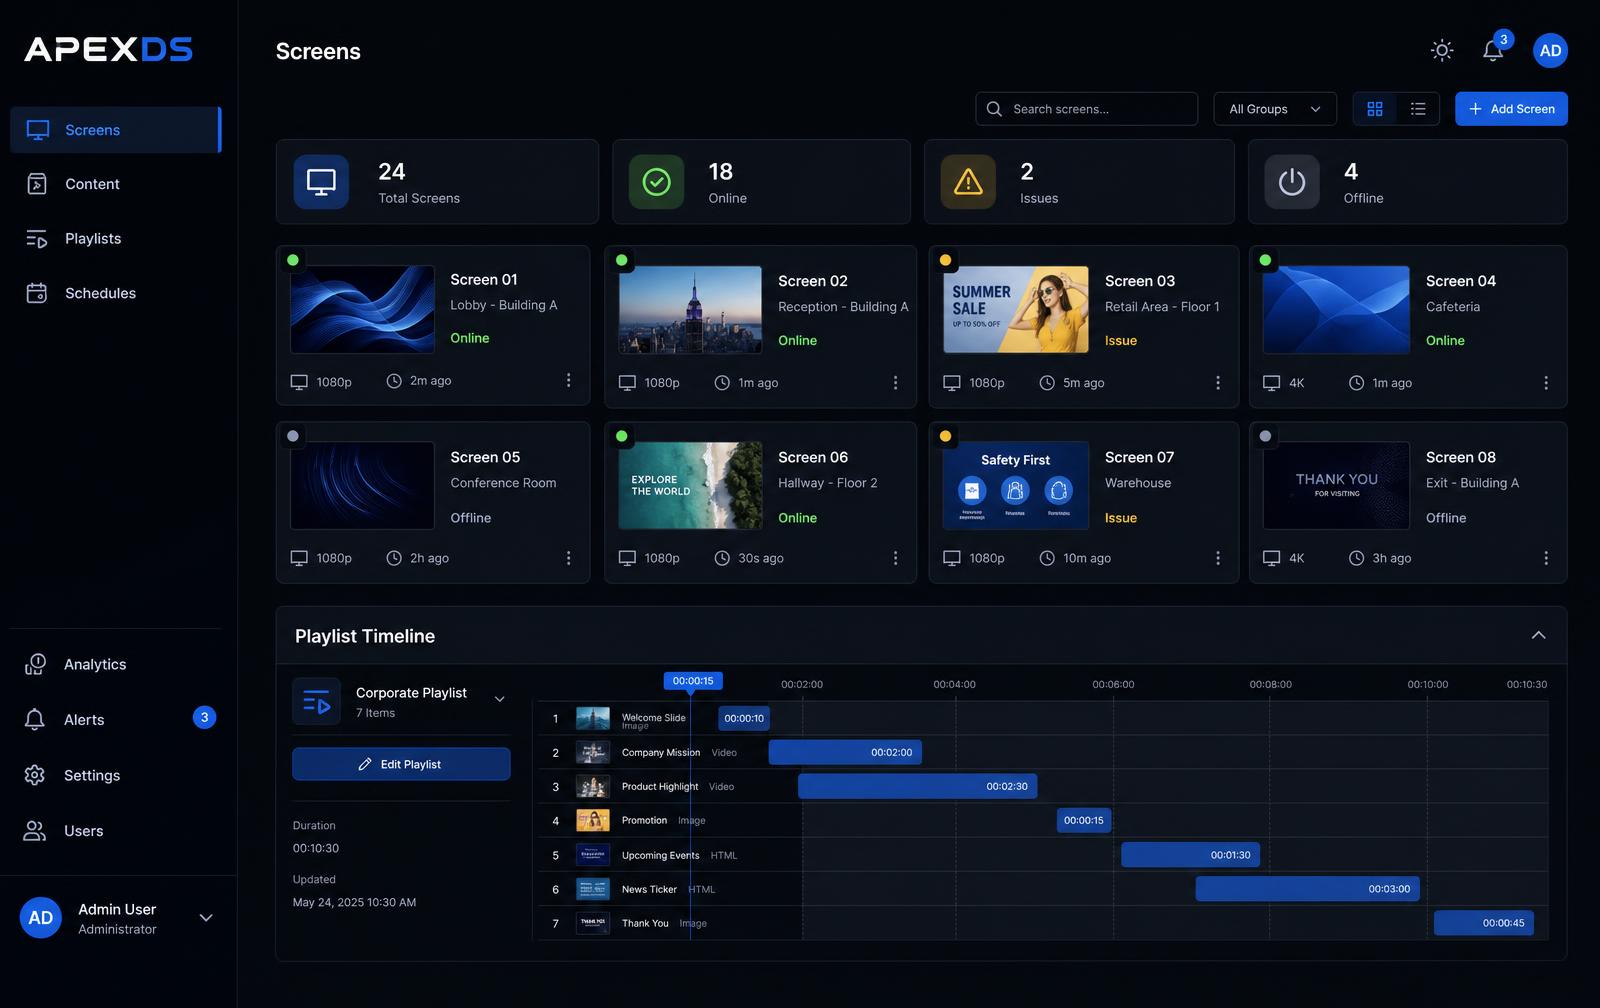The height and width of the screenshot is (1008, 1600).
Task: Click the Screen 05 title
Action: tap(485, 457)
